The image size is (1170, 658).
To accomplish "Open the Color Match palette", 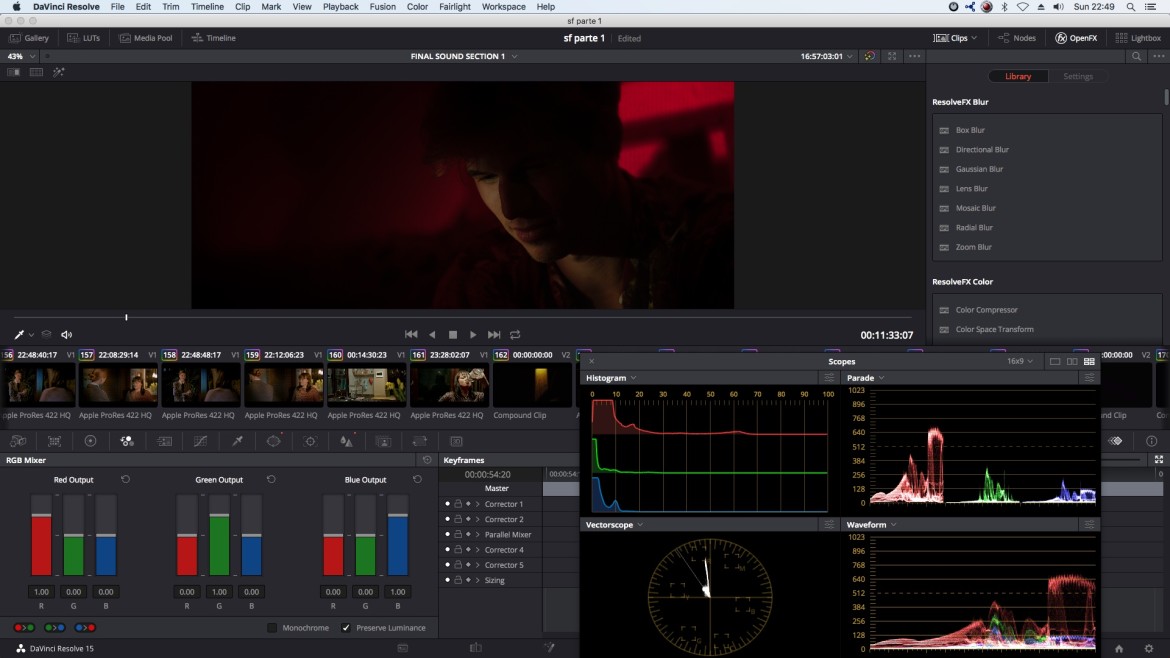I will [x=54, y=441].
